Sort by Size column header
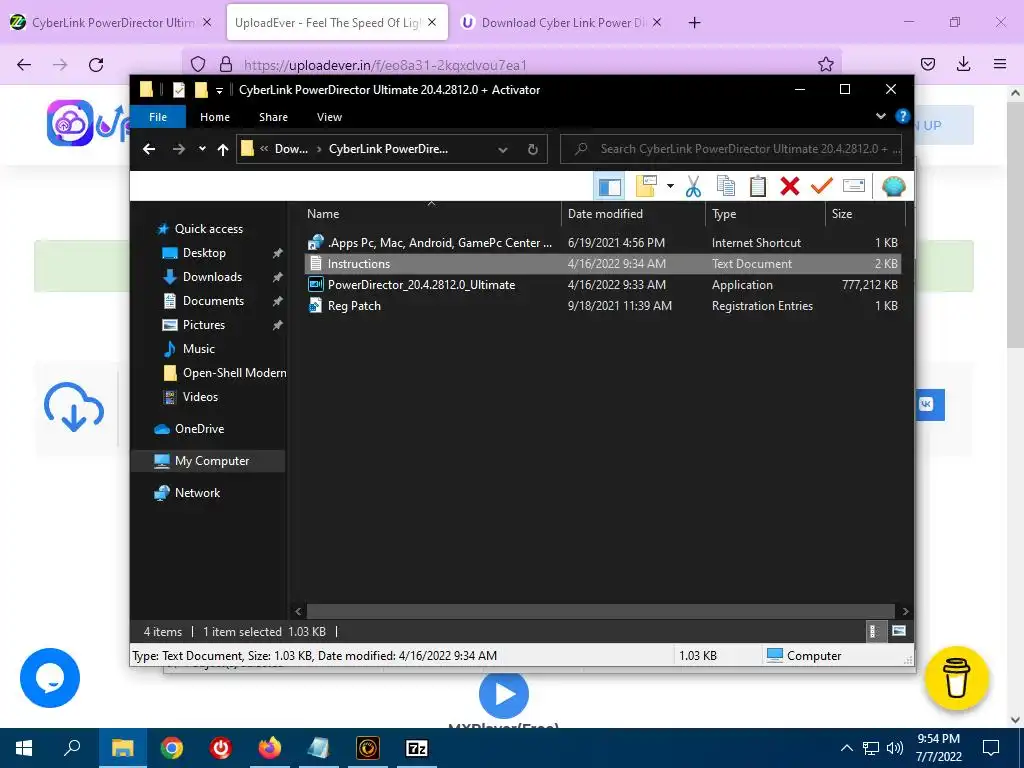Image resolution: width=1024 pixels, height=768 pixels. coord(865,214)
